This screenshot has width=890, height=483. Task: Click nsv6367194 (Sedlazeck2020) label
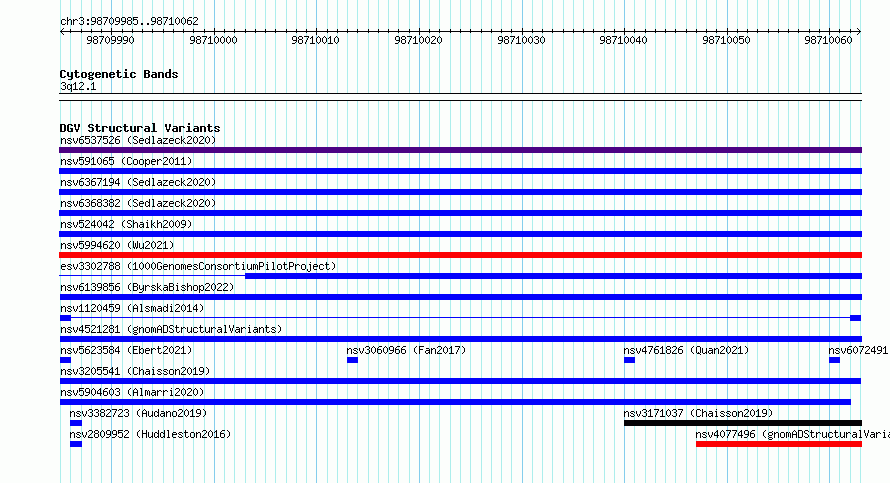tap(138, 182)
